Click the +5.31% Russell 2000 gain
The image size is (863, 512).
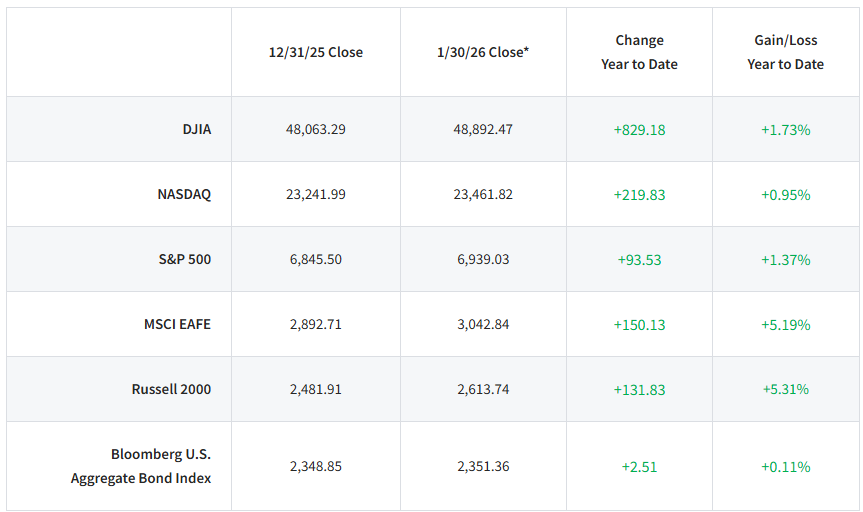[785, 389]
